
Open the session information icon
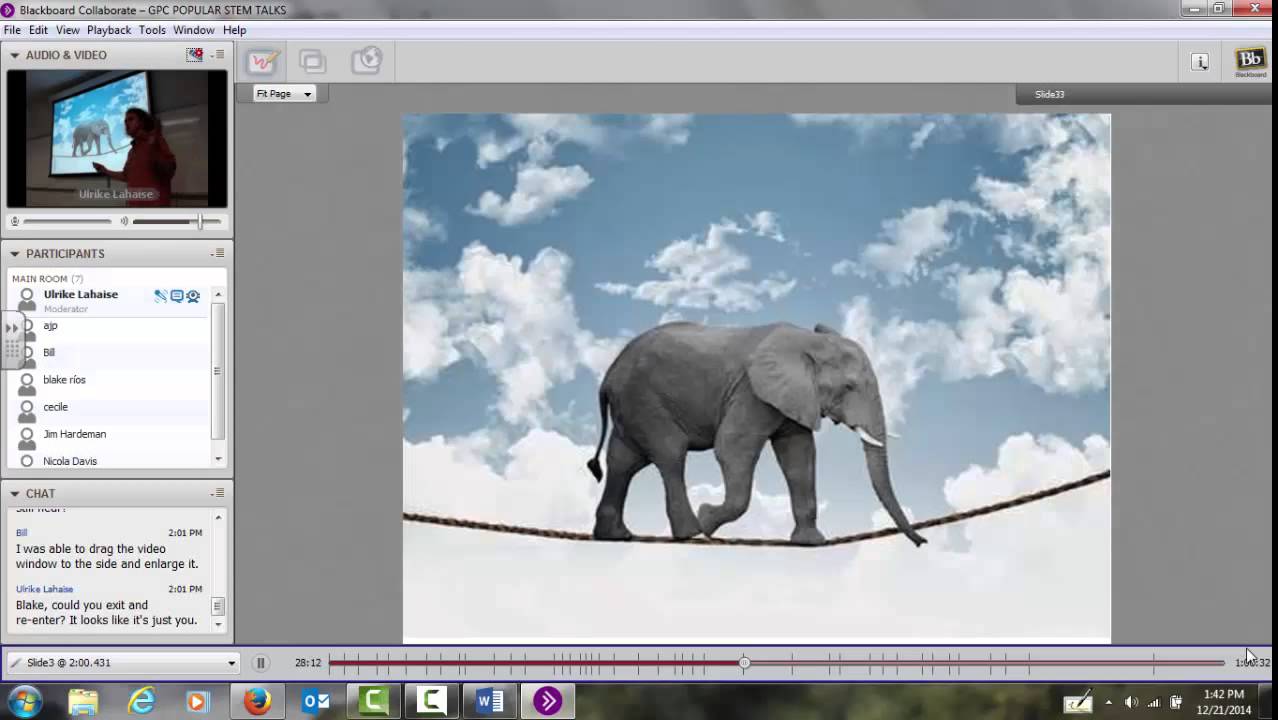(x=1200, y=62)
